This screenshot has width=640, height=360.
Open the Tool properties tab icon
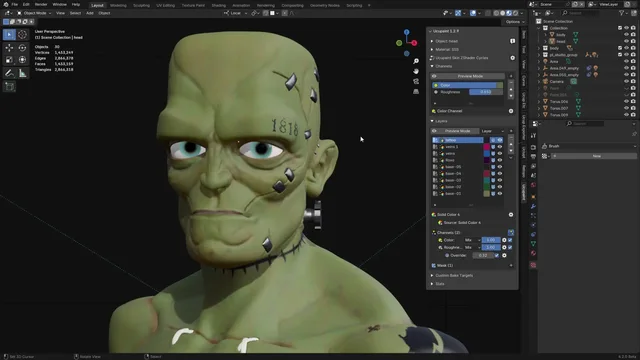[533, 136]
